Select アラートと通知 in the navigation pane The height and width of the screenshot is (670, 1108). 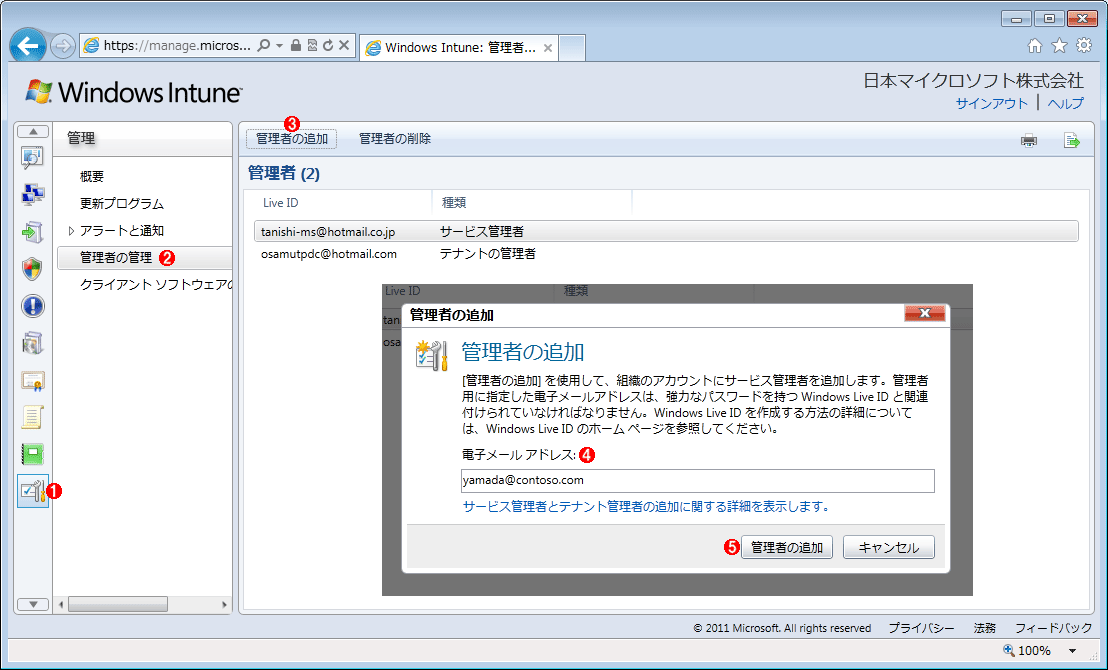click(122, 230)
